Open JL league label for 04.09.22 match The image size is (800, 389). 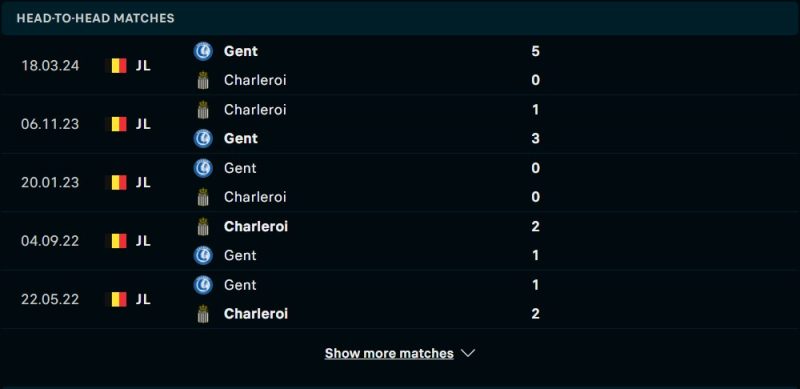point(143,240)
